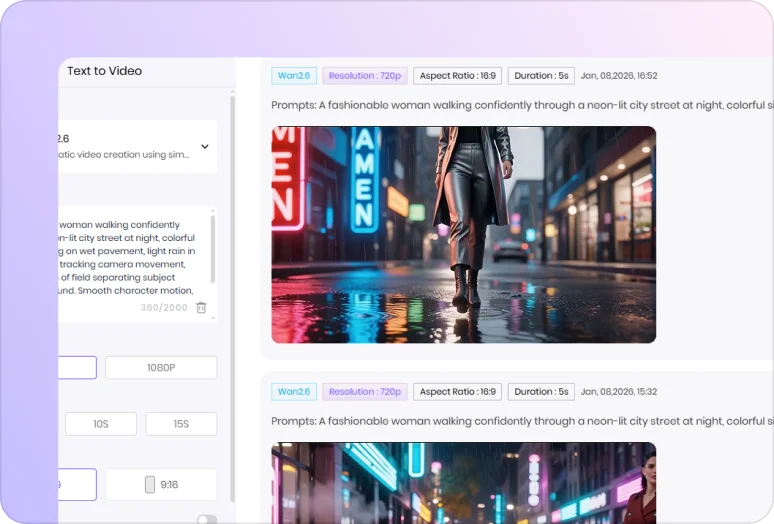Screen dimensions: 774x524
Task: Click the Aspect Ratio : 16:9 tag on the second video
Action: [x=457, y=392]
